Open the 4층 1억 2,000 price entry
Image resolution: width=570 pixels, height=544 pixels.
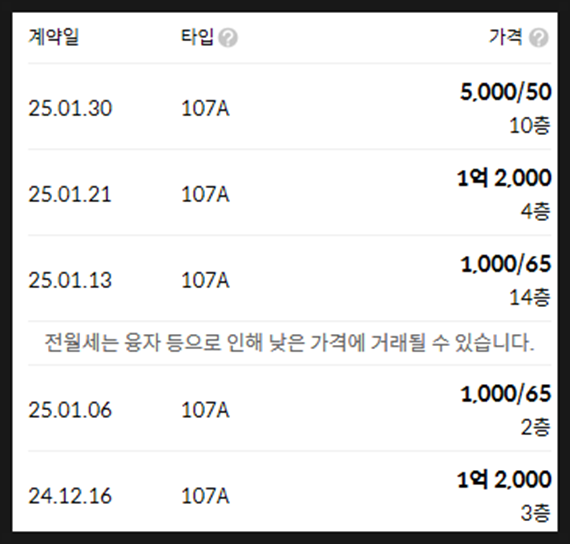(504, 178)
